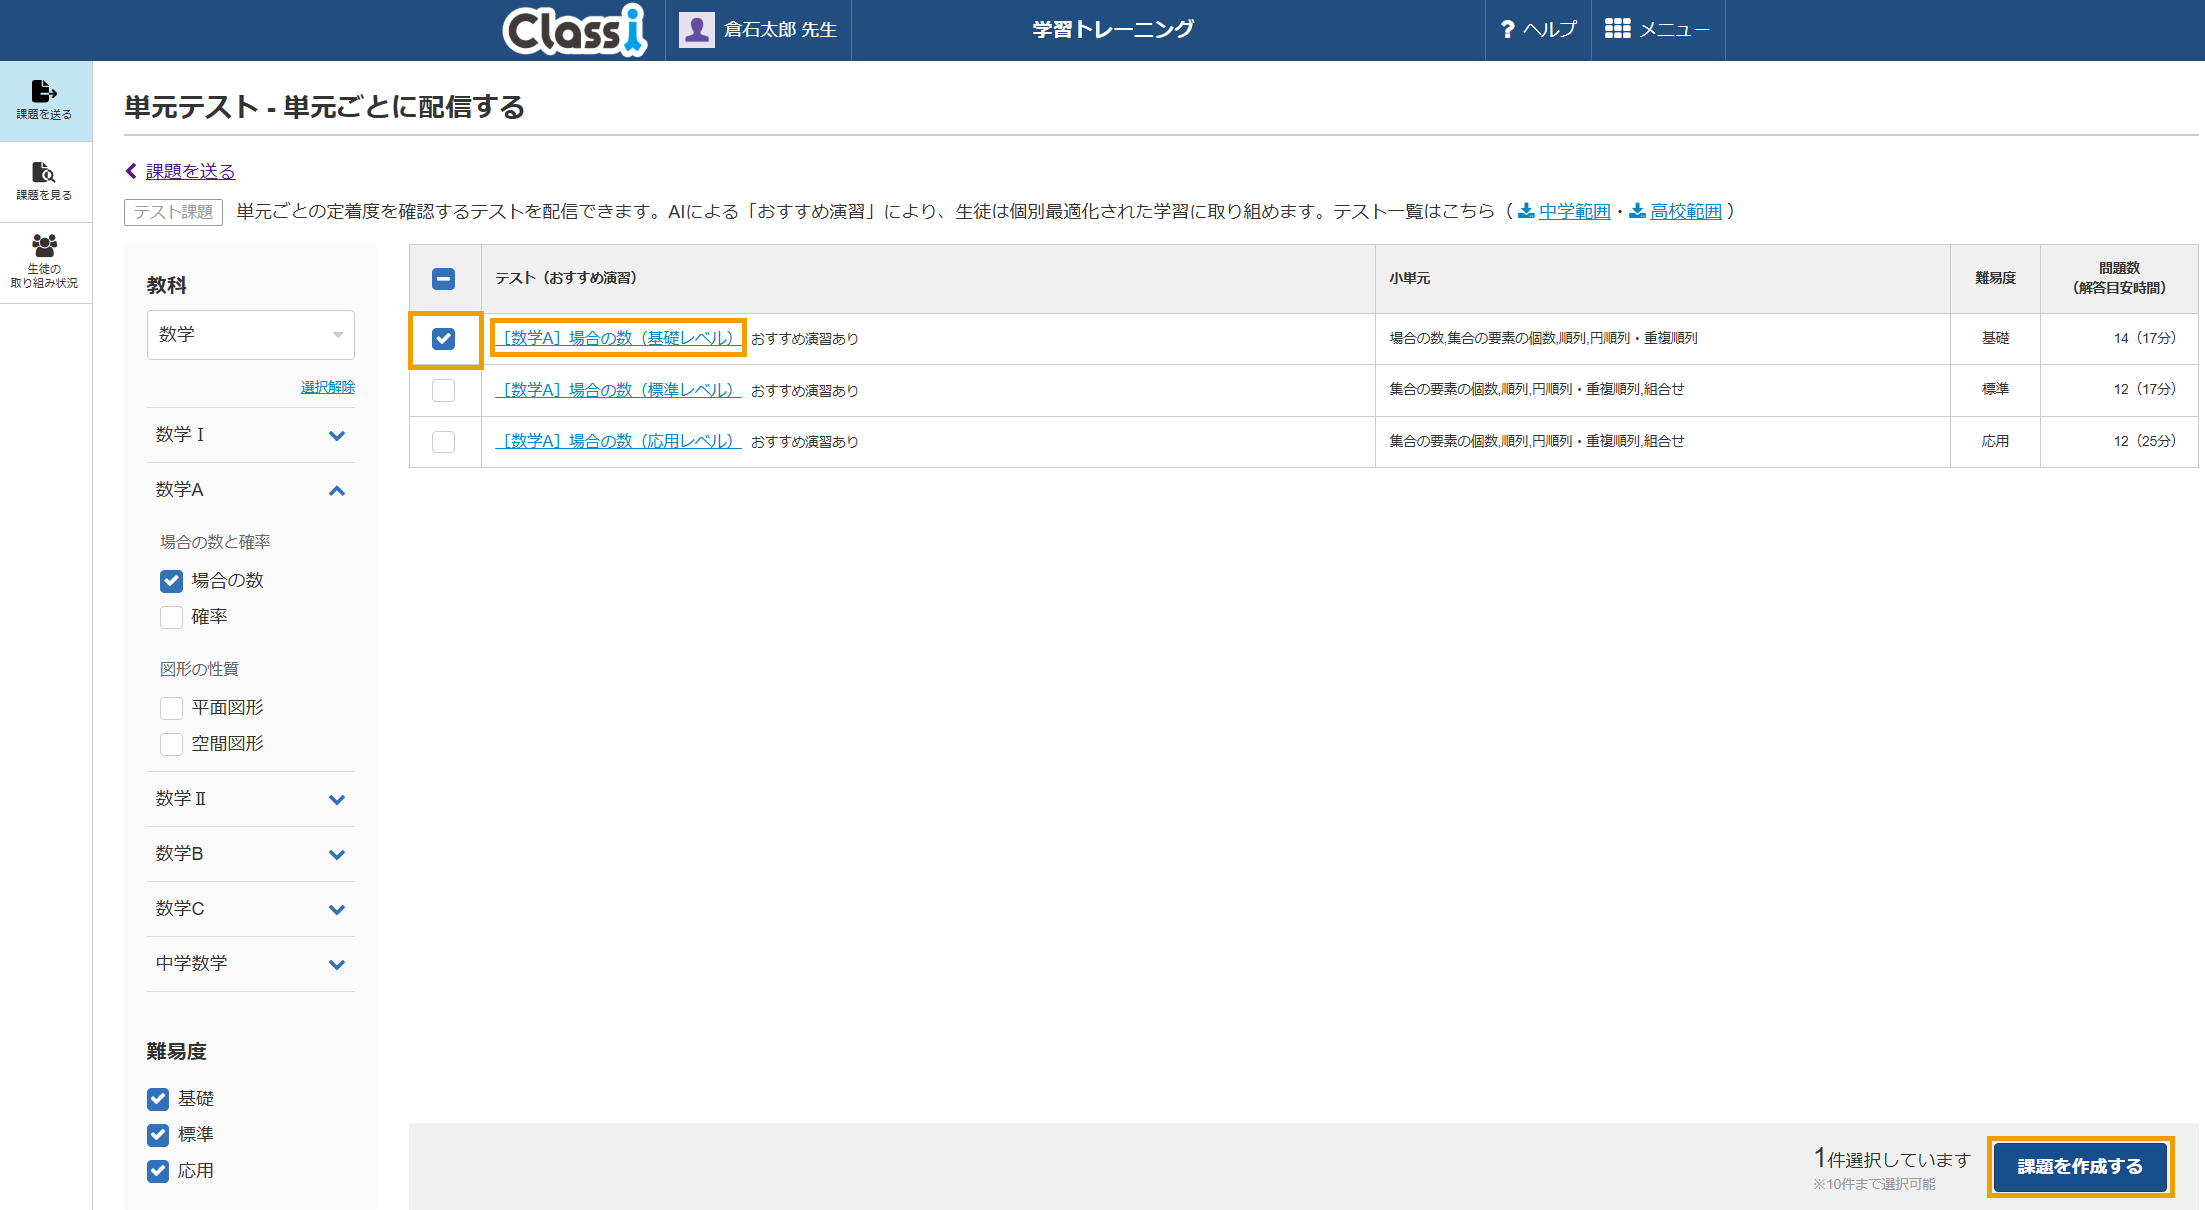Viewport: 2205px width, 1210px height.
Task: Open [数学A] 場合の数（基礎レベル） test link
Action: (618, 338)
